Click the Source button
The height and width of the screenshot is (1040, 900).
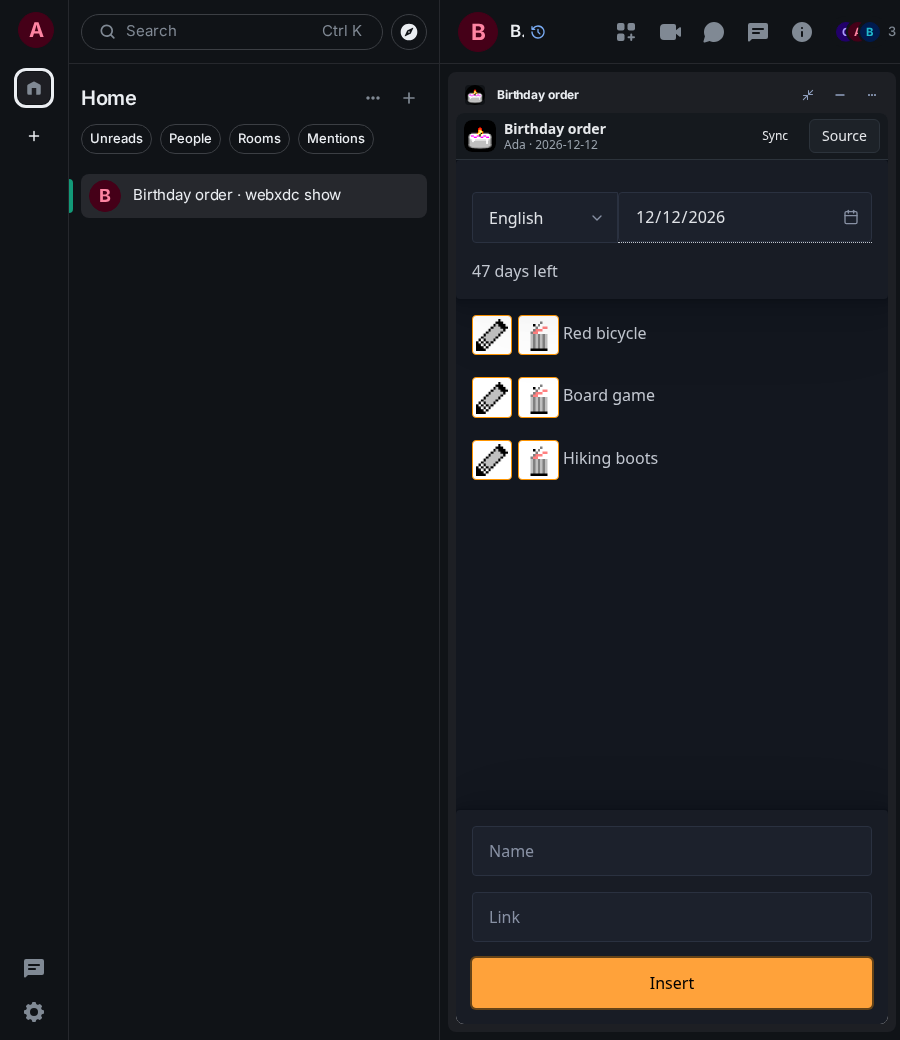pos(844,136)
